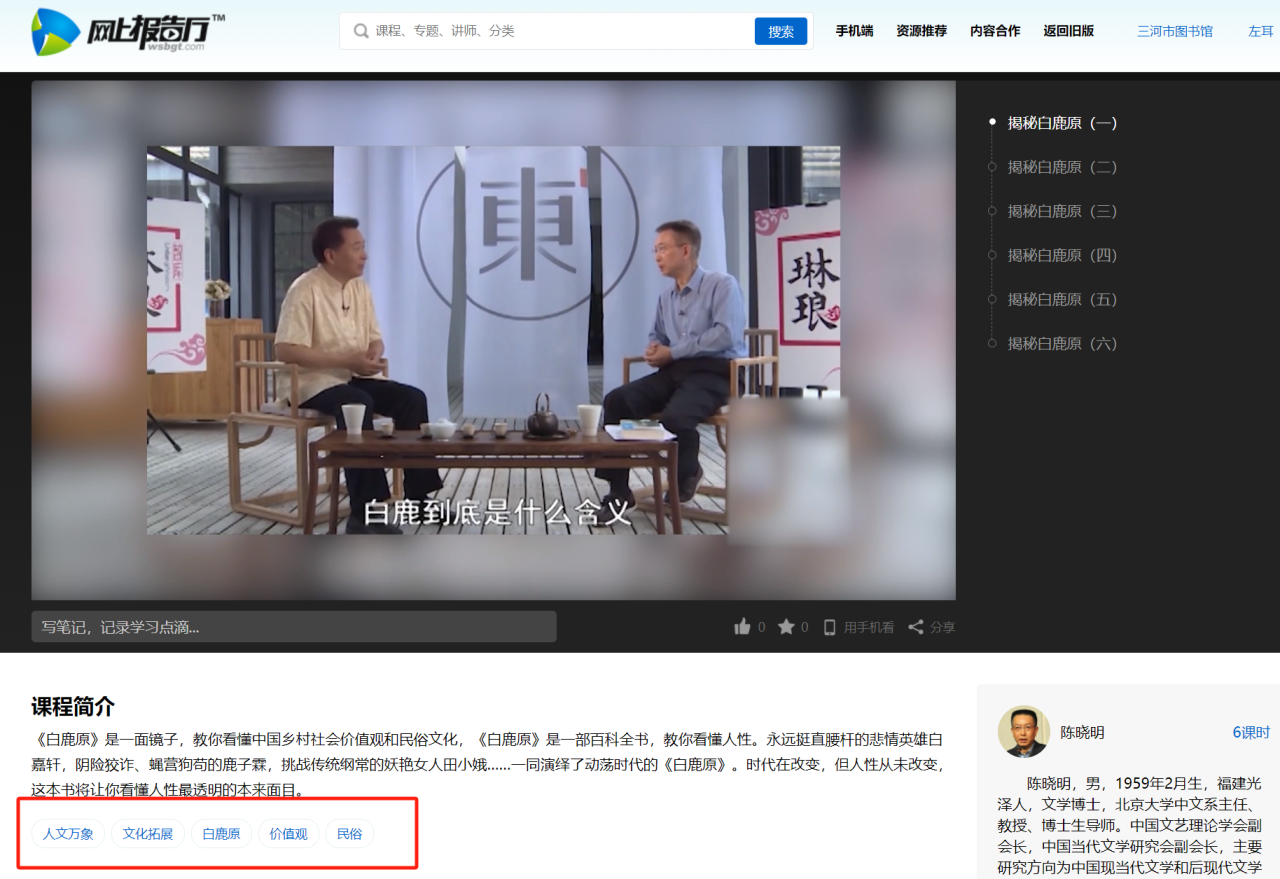Click 返回旧版 to return to old version
Image resolution: width=1280 pixels, height=879 pixels.
(1068, 31)
